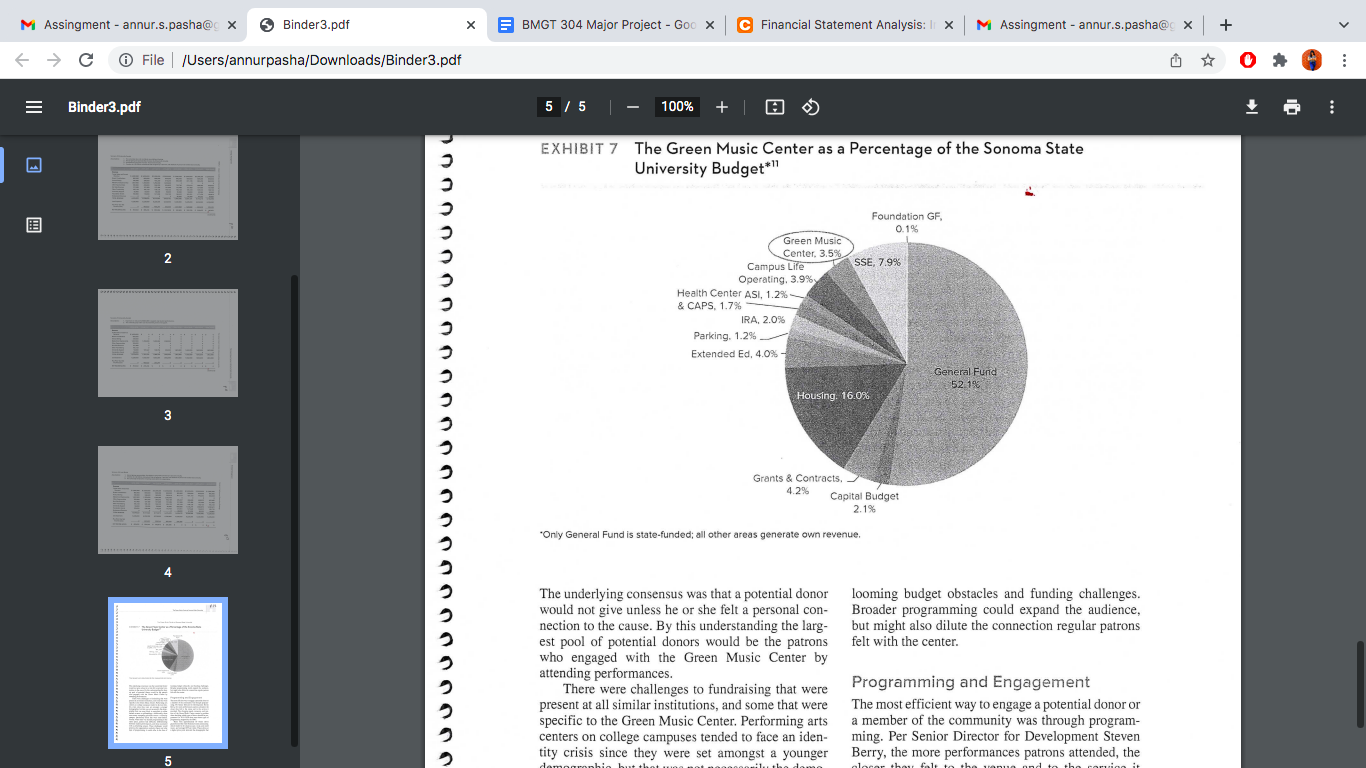Open the extensions puzzle piece menu
Image resolution: width=1366 pixels, height=768 pixels.
(1279, 60)
